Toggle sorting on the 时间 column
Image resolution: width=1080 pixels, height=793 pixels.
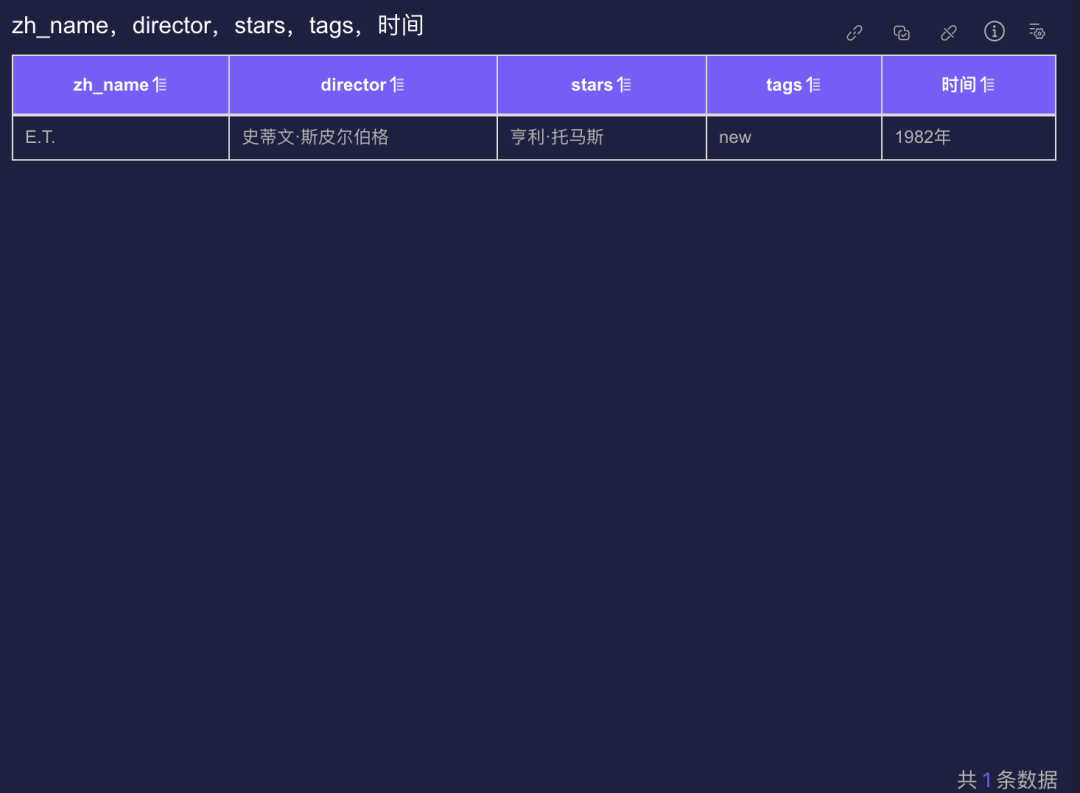pos(989,84)
